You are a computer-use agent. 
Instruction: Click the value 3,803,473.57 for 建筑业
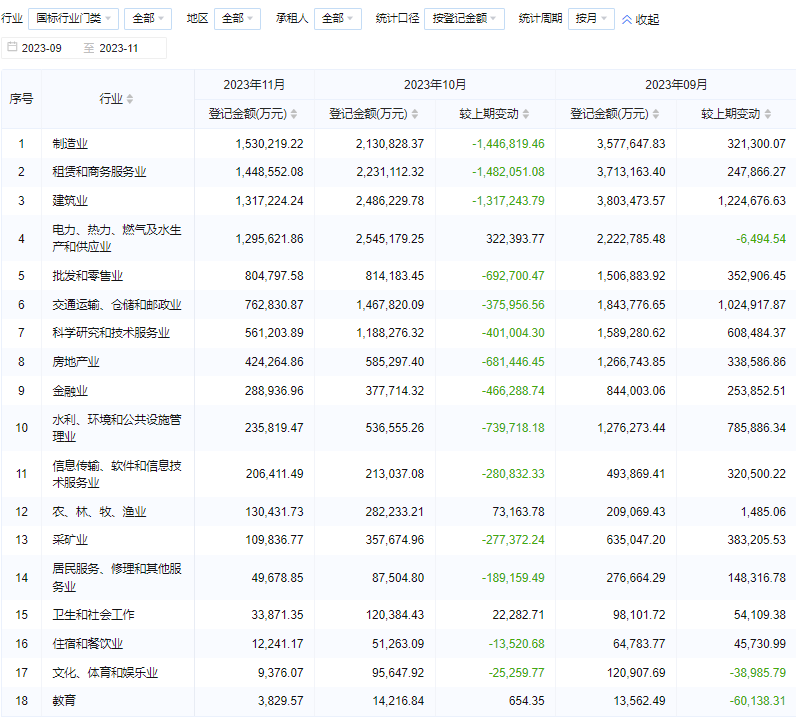click(631, 201)
